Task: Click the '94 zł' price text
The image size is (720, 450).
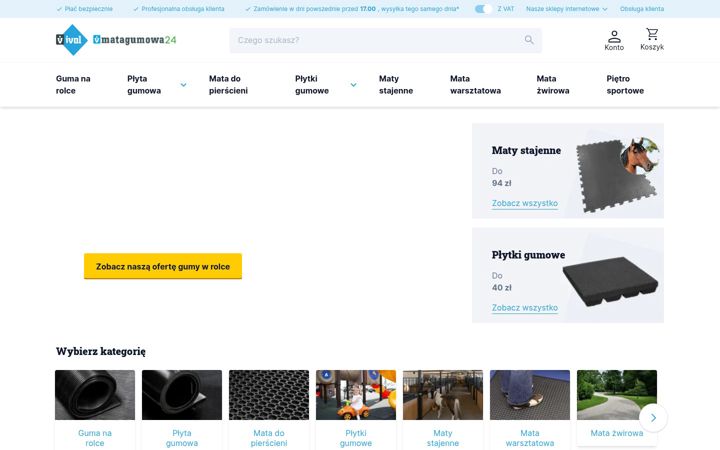Action: tap(501, 183)
